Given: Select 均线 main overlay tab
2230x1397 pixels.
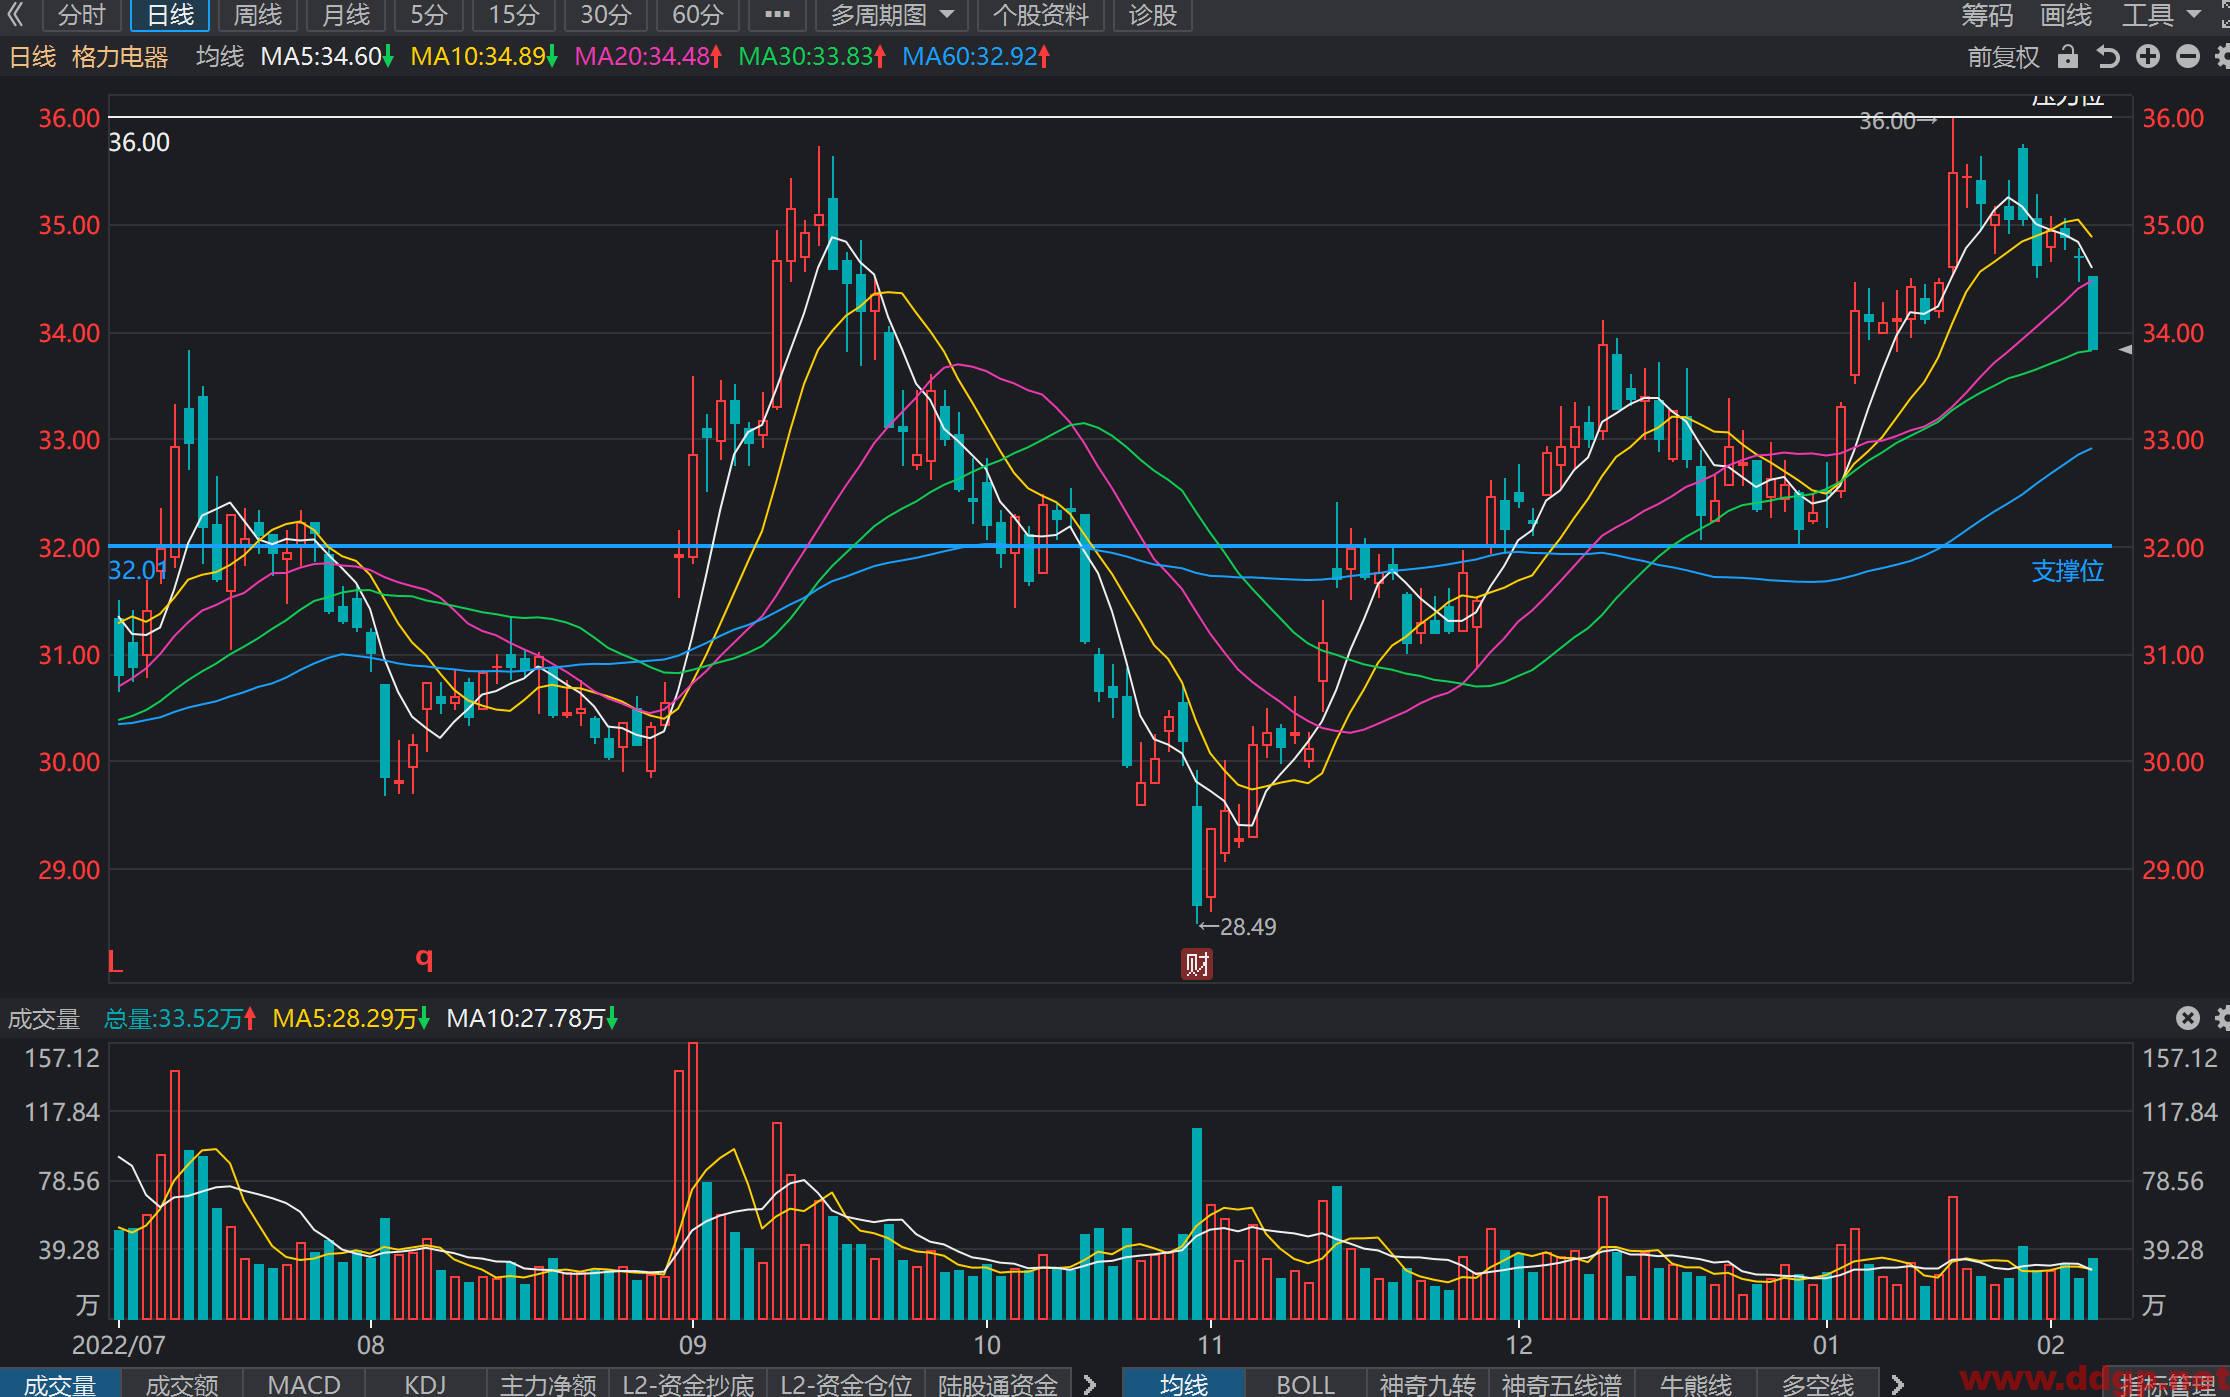Looking at the screenshot, I should point(1184,1384).
